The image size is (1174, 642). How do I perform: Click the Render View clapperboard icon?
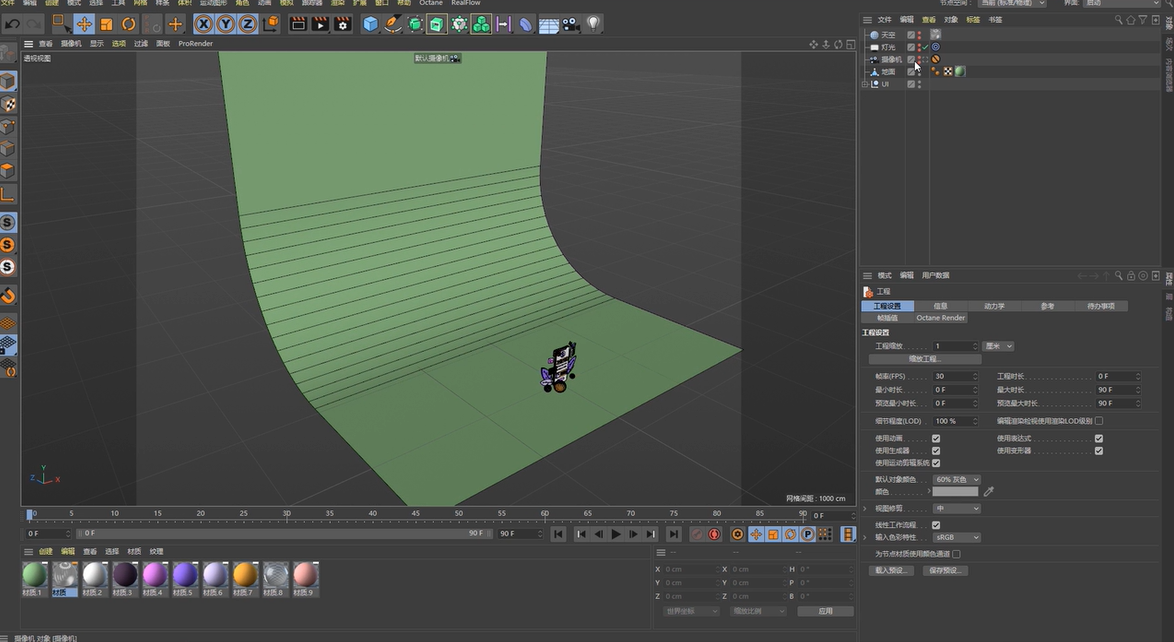(298, 24)
